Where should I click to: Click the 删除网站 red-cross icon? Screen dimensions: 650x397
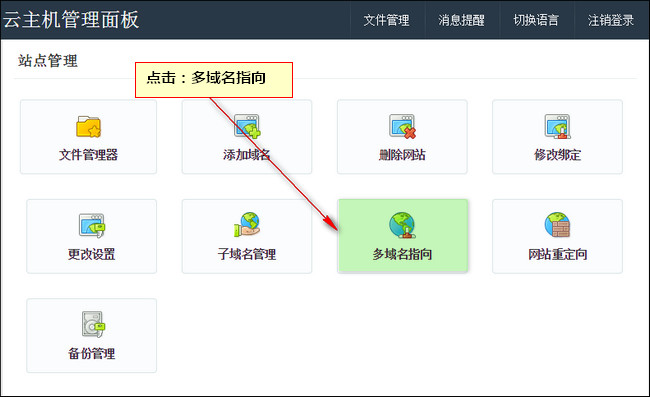(x=402, y=126)
